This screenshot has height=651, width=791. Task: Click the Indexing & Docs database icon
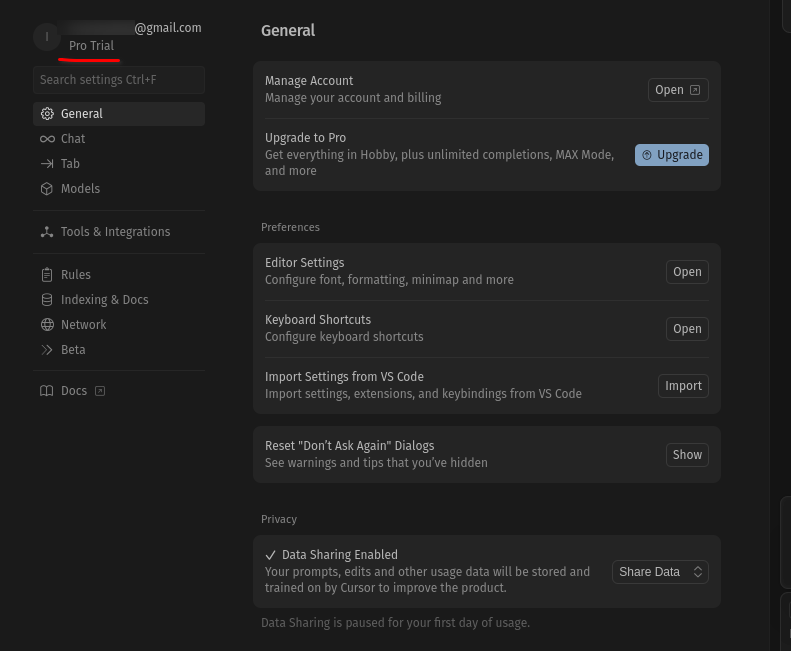[x=47, y=300]
